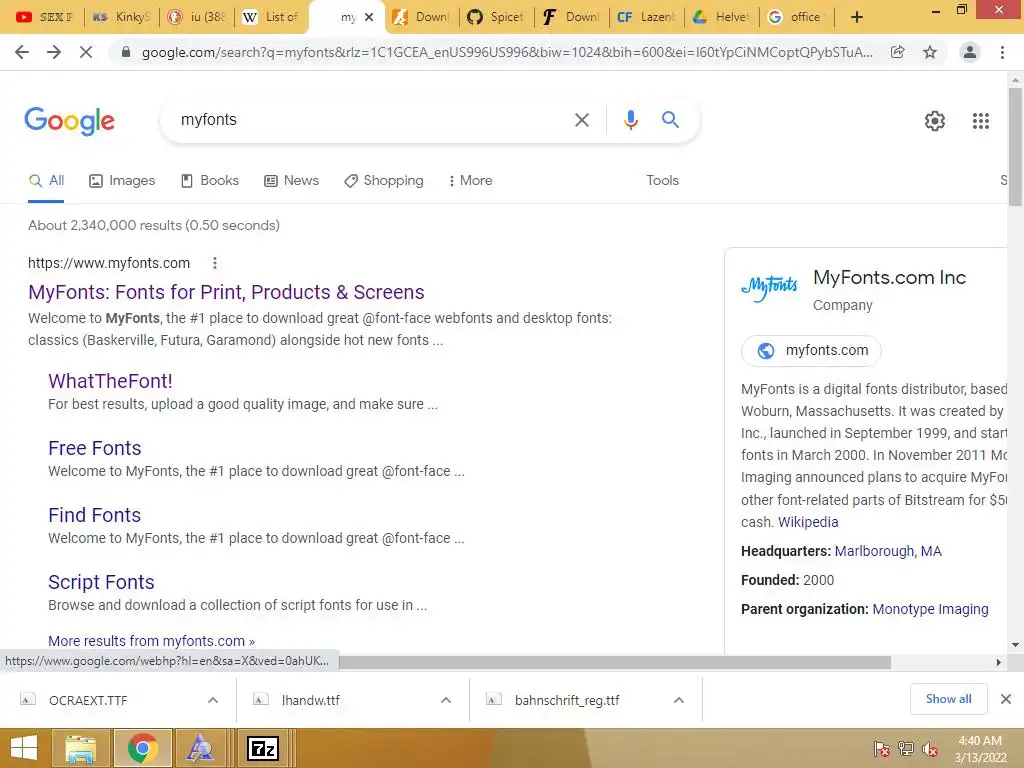1024x768 pixels.
Task: Click the muted volume tray icon
Action: 930,749
